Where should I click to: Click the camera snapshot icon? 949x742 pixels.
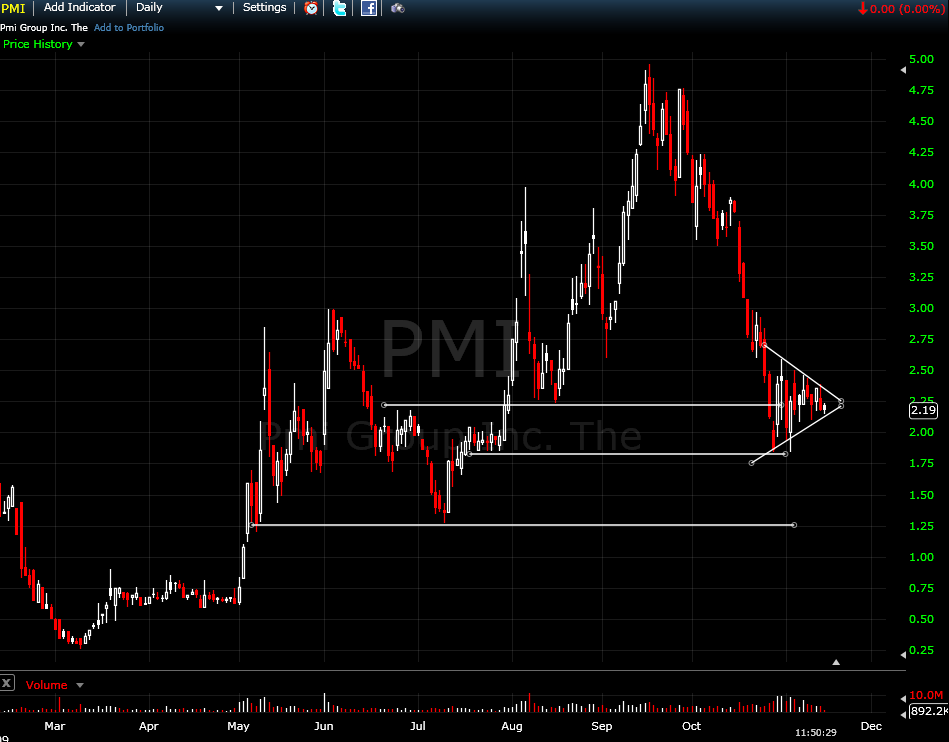398,8
